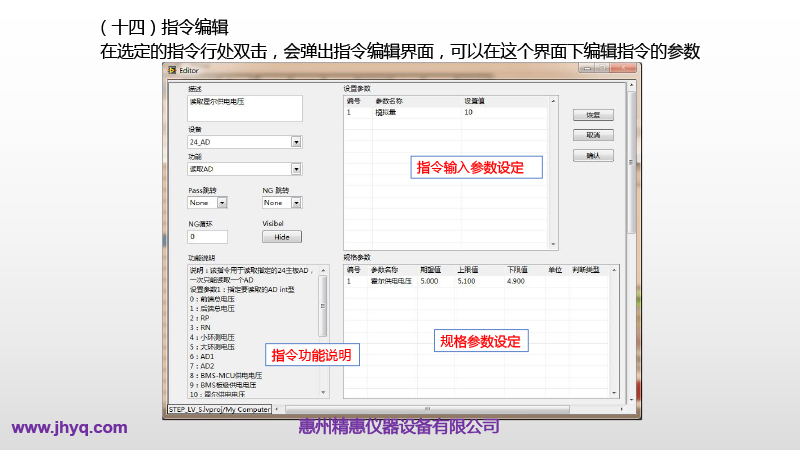This screenshot has width=800, height=450.
Task: Select the value 10 in the 设置值 column
Action: coord(468,112)
